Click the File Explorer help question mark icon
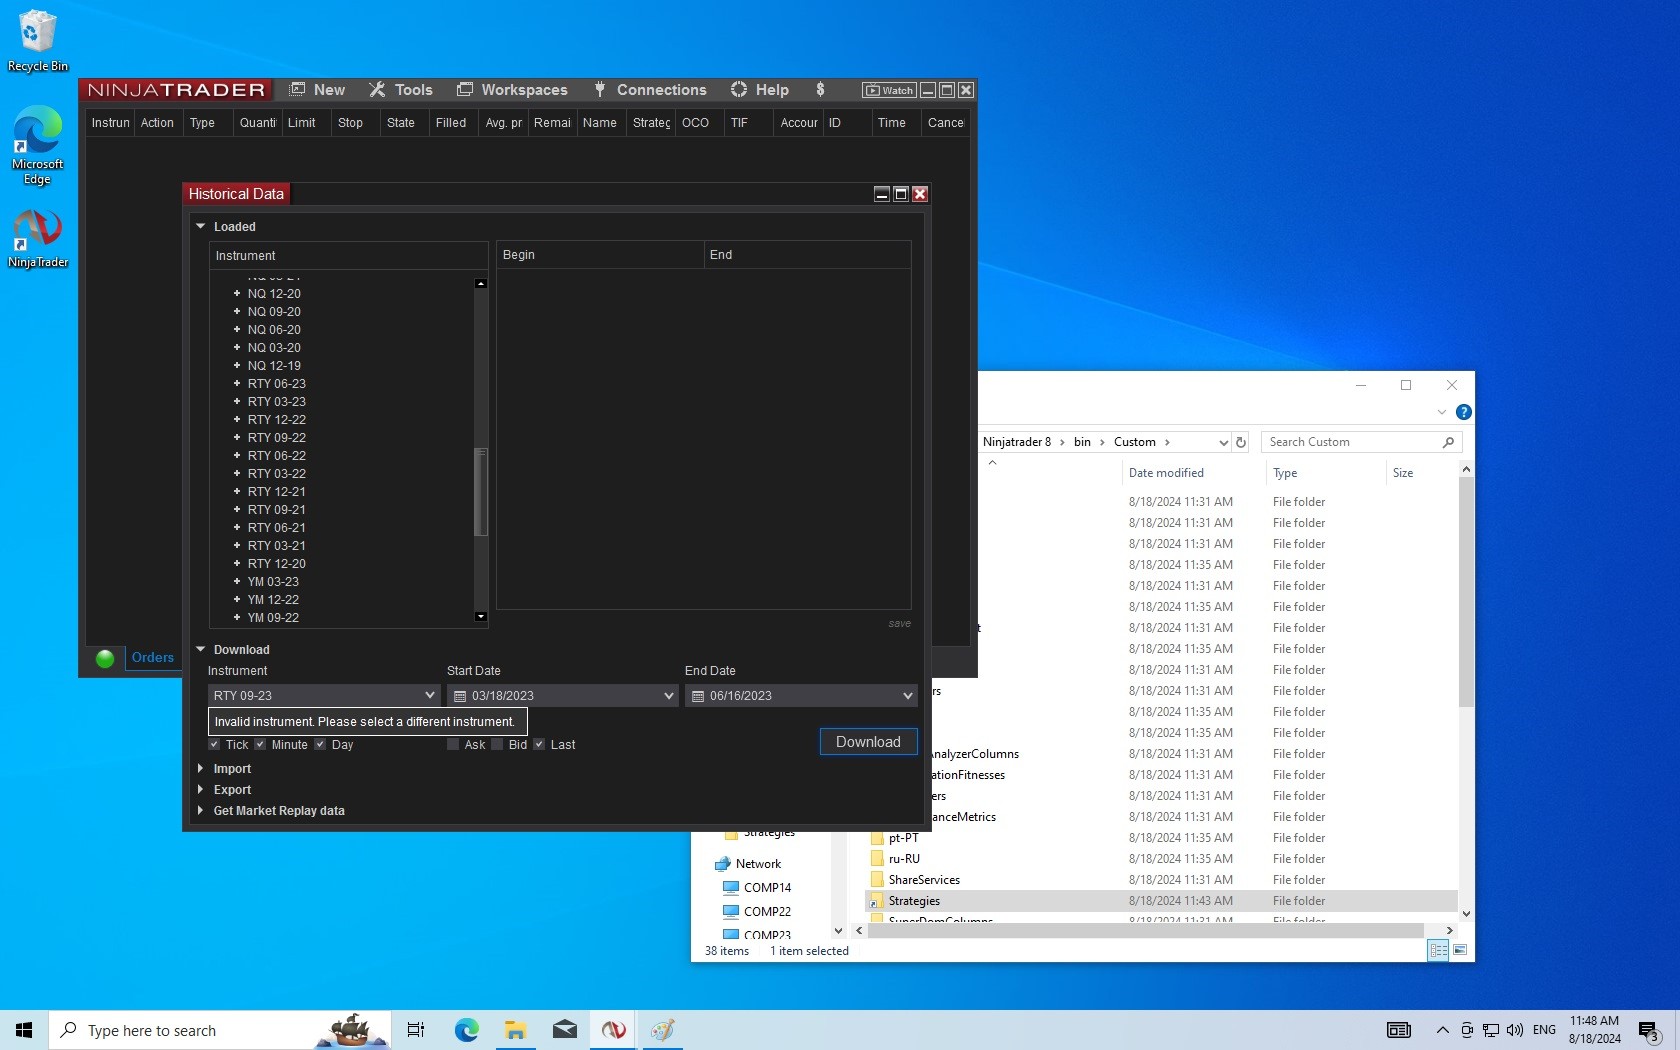This screenshot has height=1050, width=1680. (1464, 412)
